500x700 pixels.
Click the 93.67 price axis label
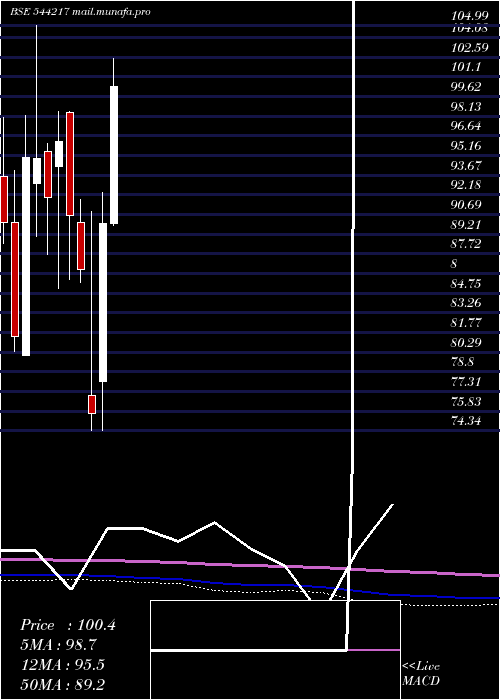click(466, 165)
